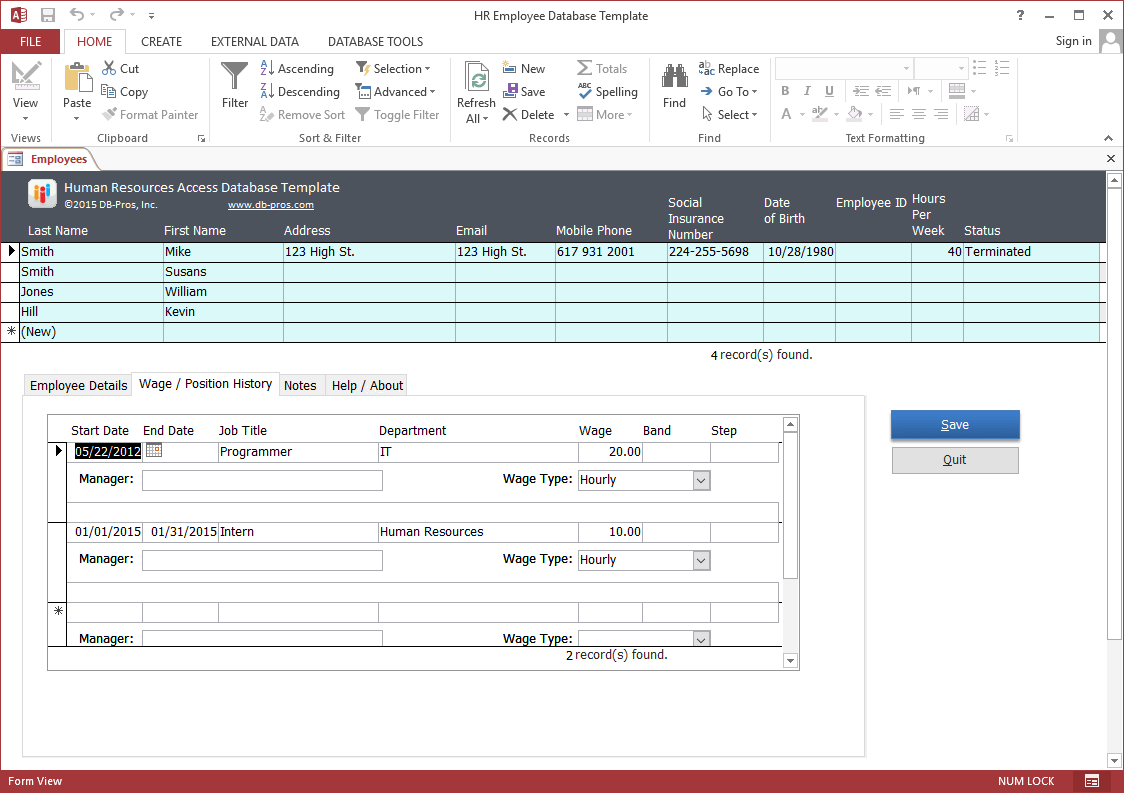Open the www.db-pros.com link
This screenshot has height=793, width=1124.
tap(270, 205)
